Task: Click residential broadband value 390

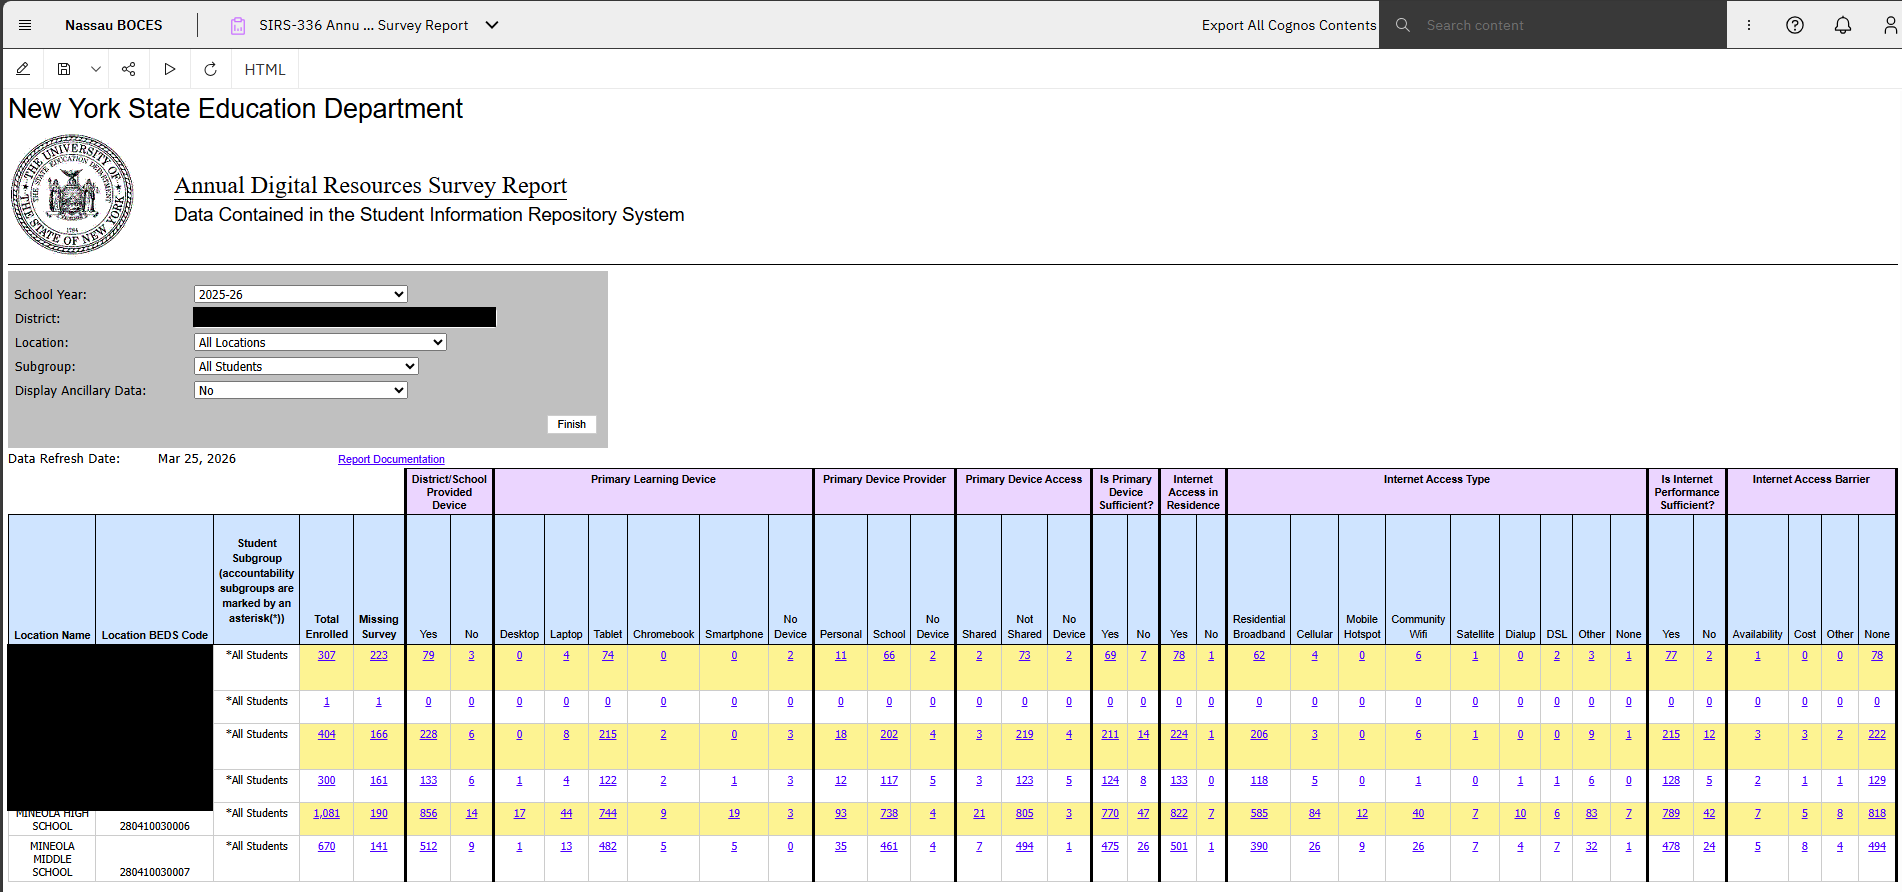Action: coord(1259,847)
